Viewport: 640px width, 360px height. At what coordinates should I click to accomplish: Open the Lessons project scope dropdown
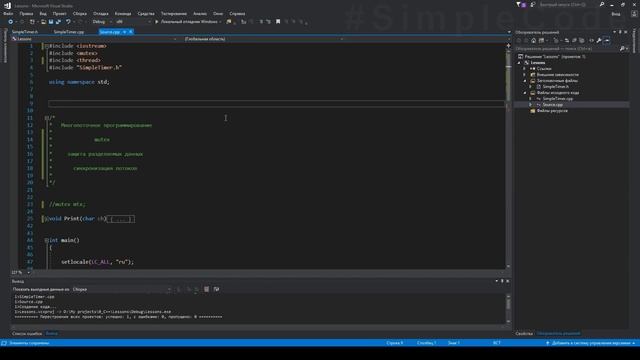pyautogui.click(x=94, y=39)
